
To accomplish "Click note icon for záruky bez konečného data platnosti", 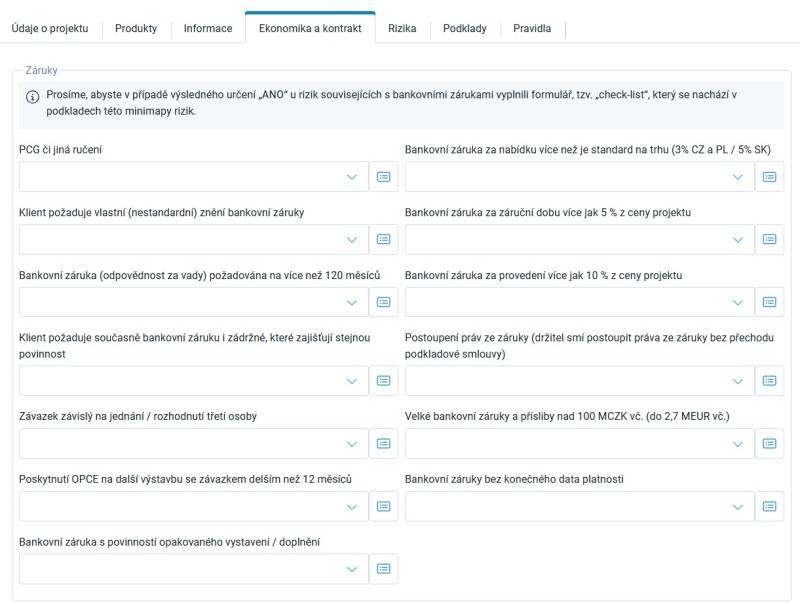I will (769, 506).
